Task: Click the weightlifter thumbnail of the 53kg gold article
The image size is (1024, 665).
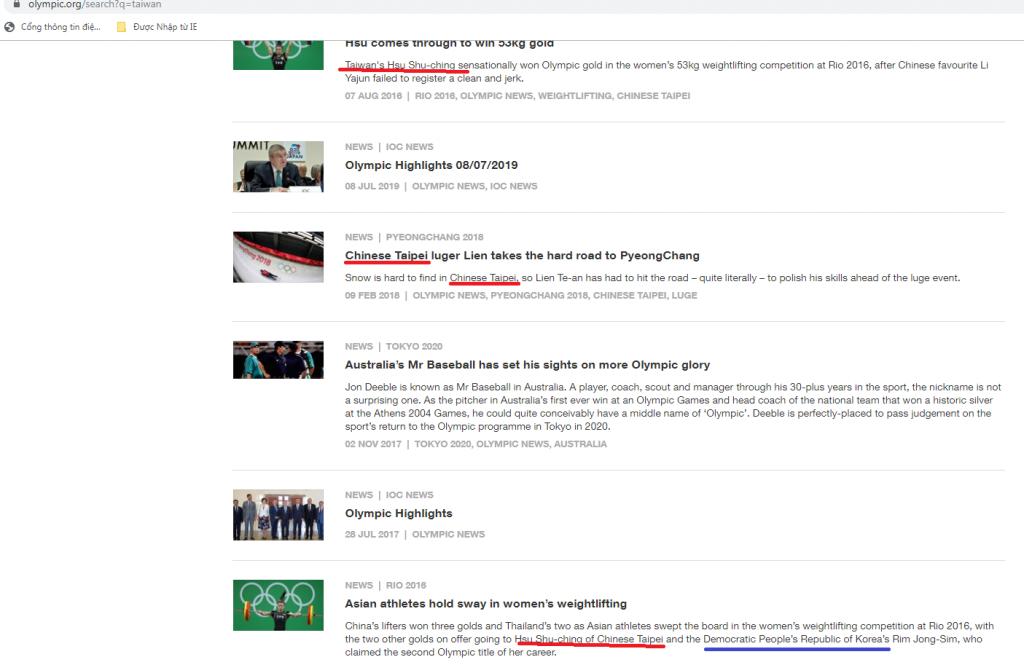Action: [278, 55]
